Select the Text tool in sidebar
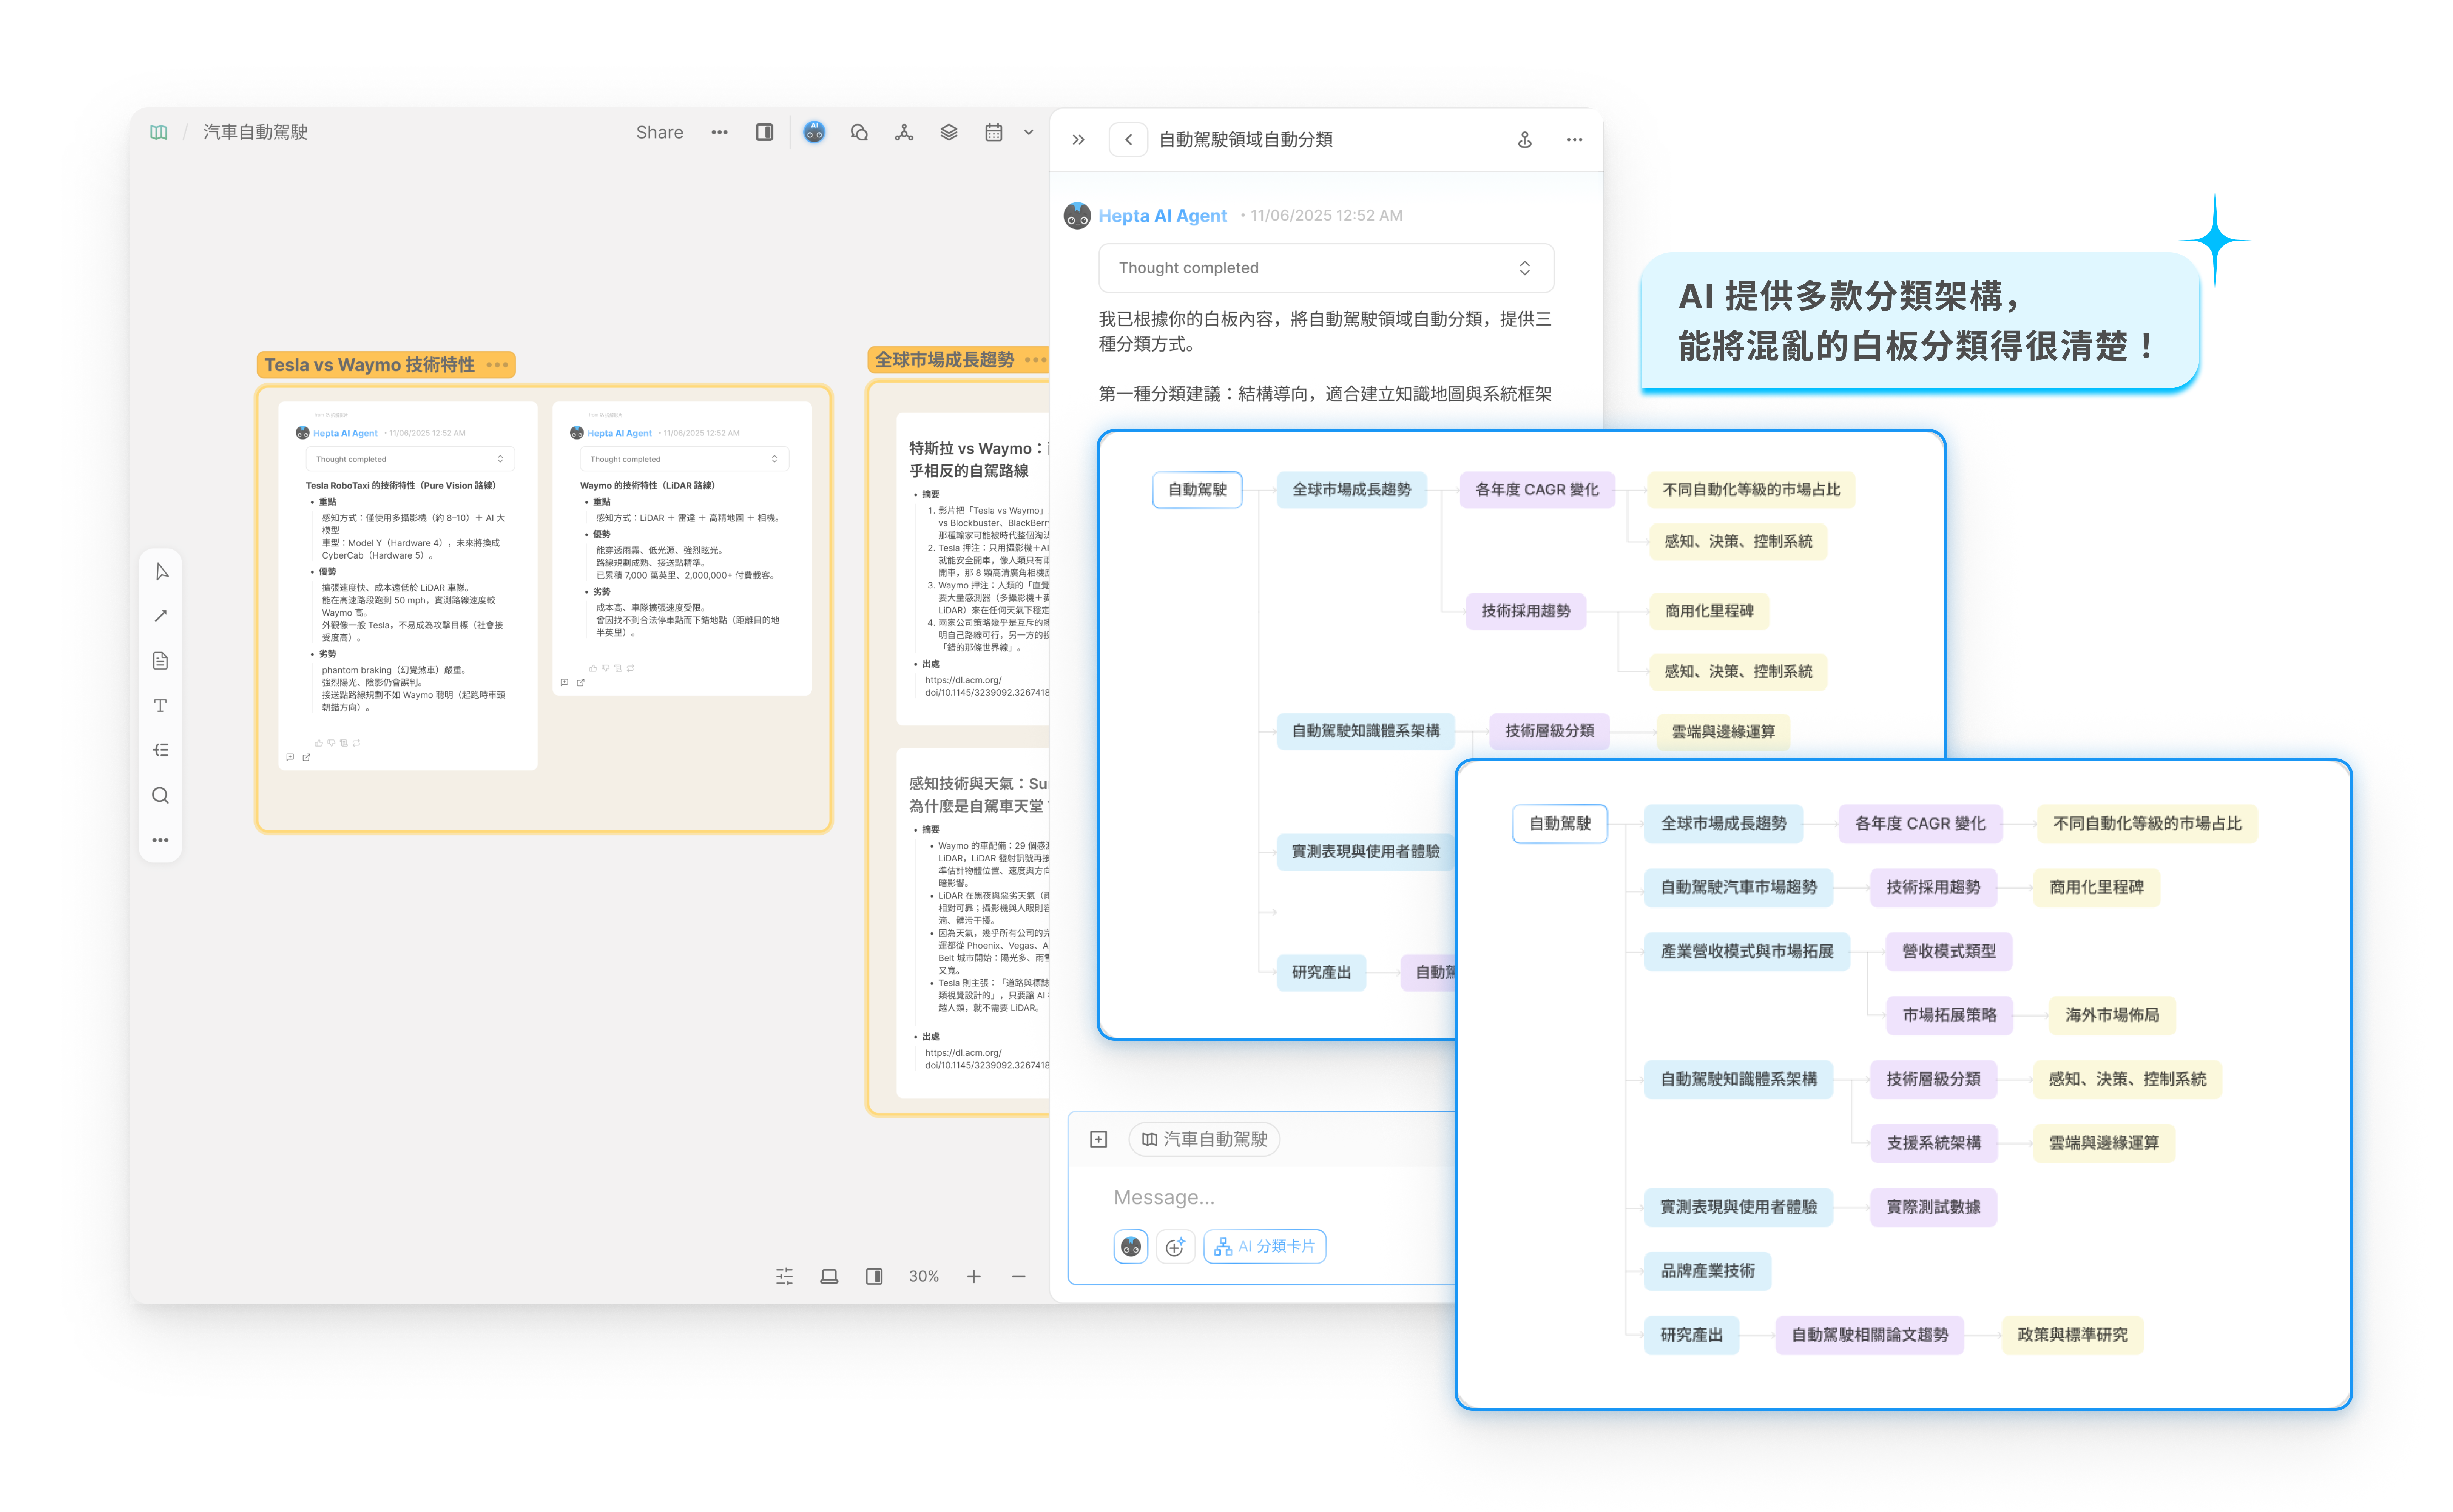2453x1512 pixels. click(161, 706)
